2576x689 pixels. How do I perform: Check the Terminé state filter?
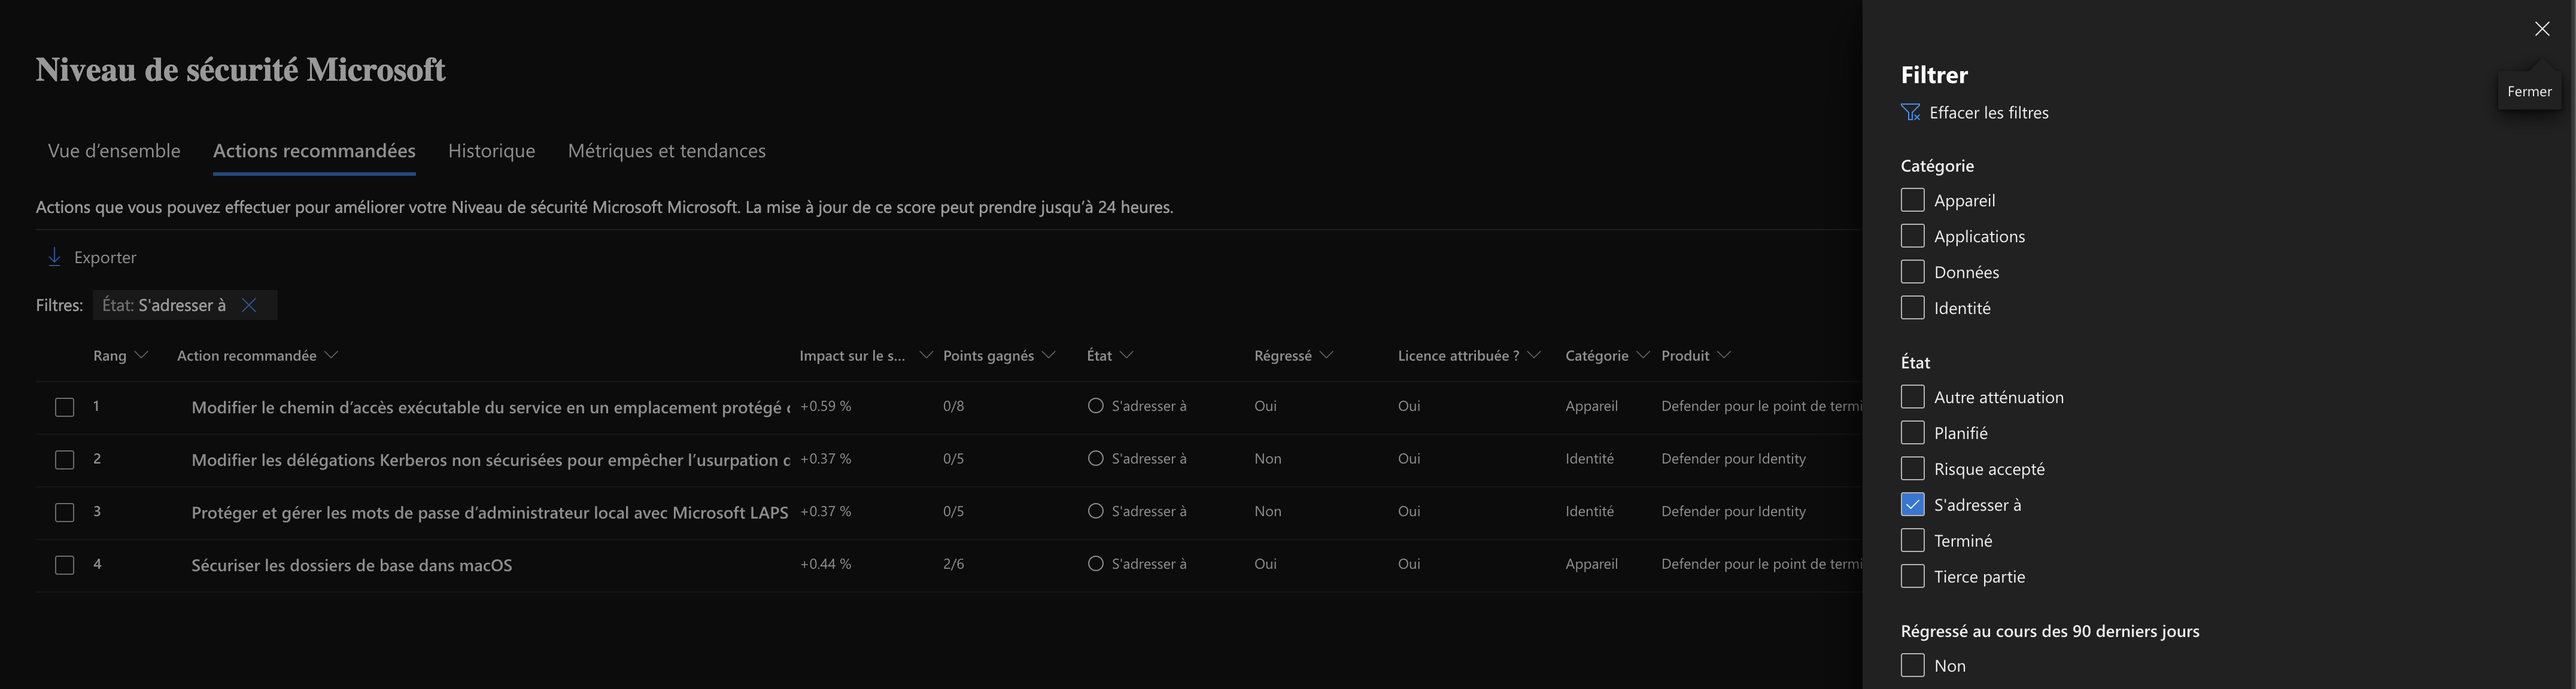(x=1912, y=541)
